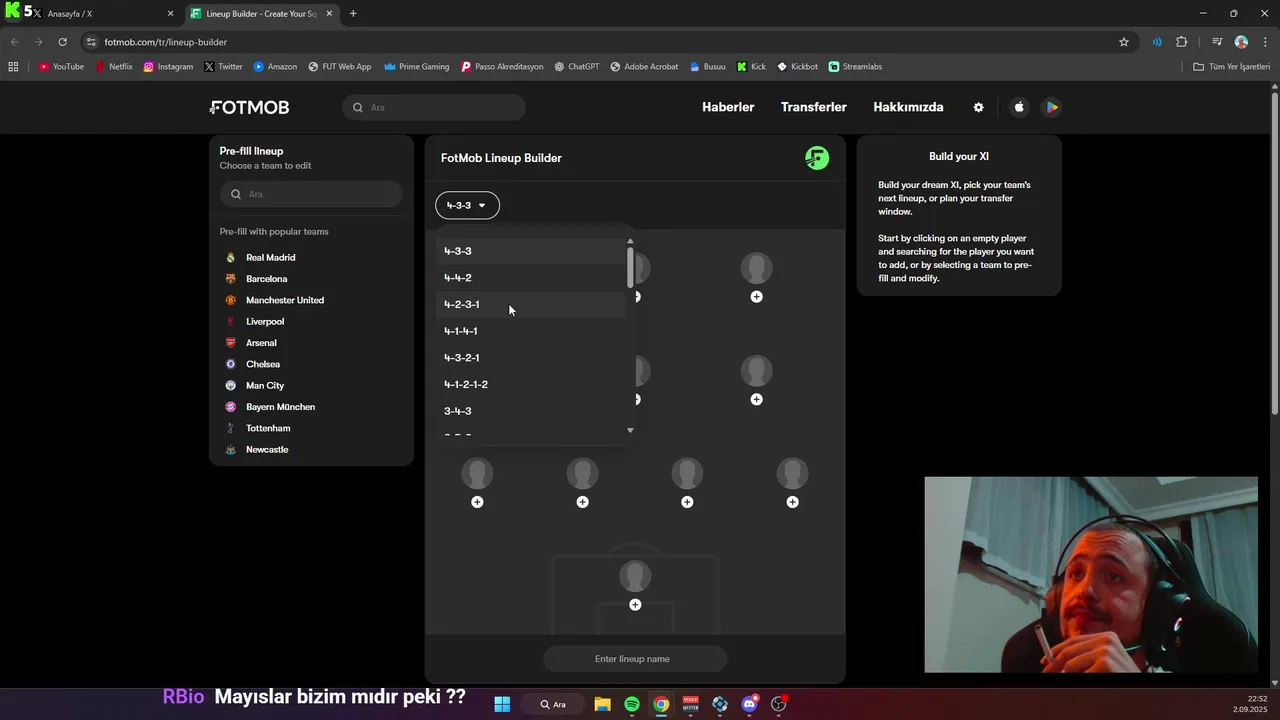Open the Prime Gaming bookmark
Viewport: 1280px width, 720px height.
[417, 67]
